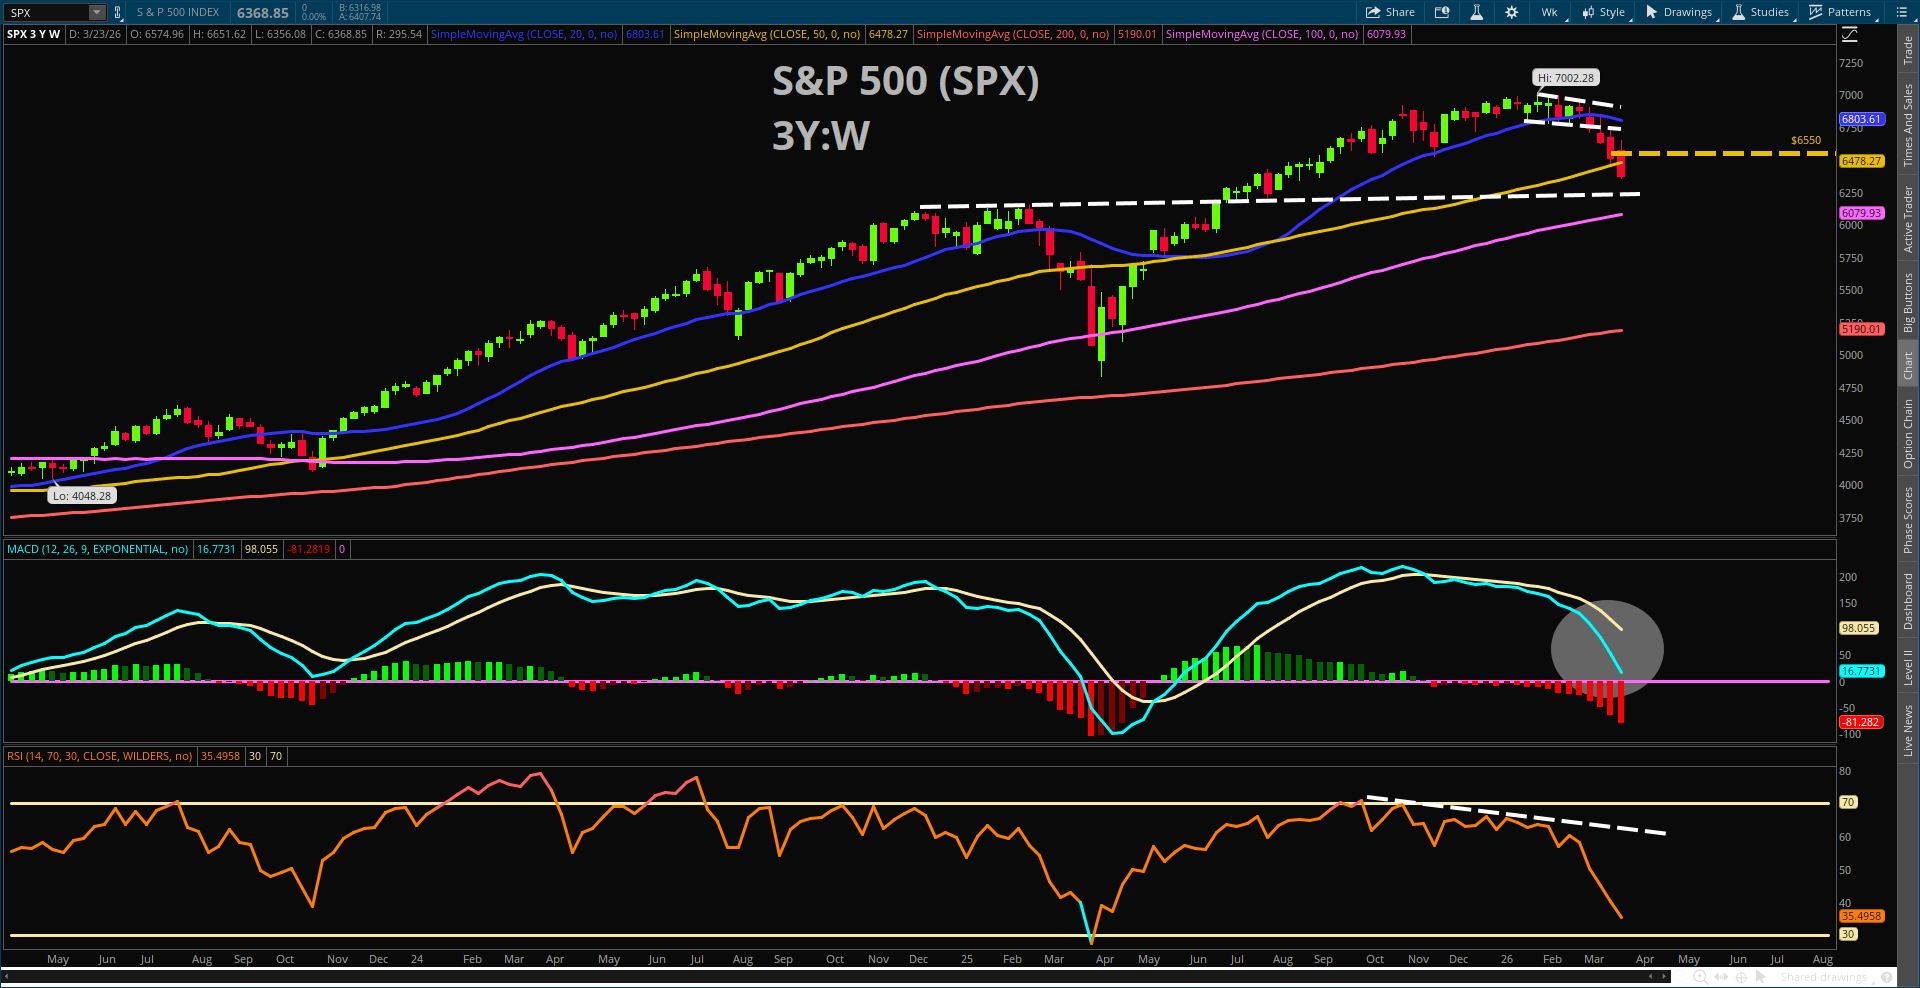Click the 'L: 6356.08' low value
The width and height of the screenshot is (1920, 988).
pyautogui.click(x=281, y=34)
